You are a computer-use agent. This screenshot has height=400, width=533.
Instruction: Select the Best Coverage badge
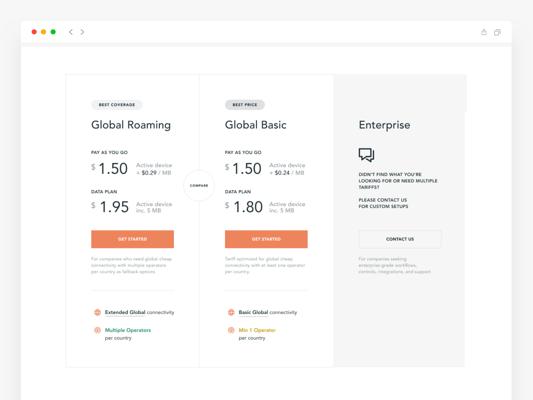point(117,105)
